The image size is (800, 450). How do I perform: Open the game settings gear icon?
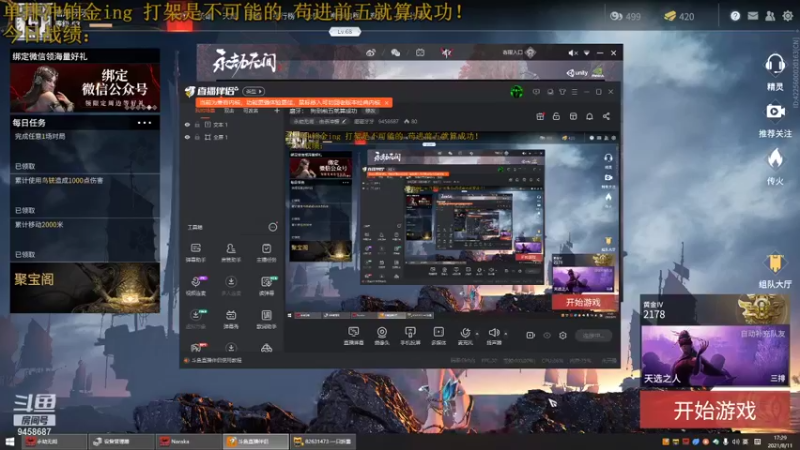click(x=787, y=16)
